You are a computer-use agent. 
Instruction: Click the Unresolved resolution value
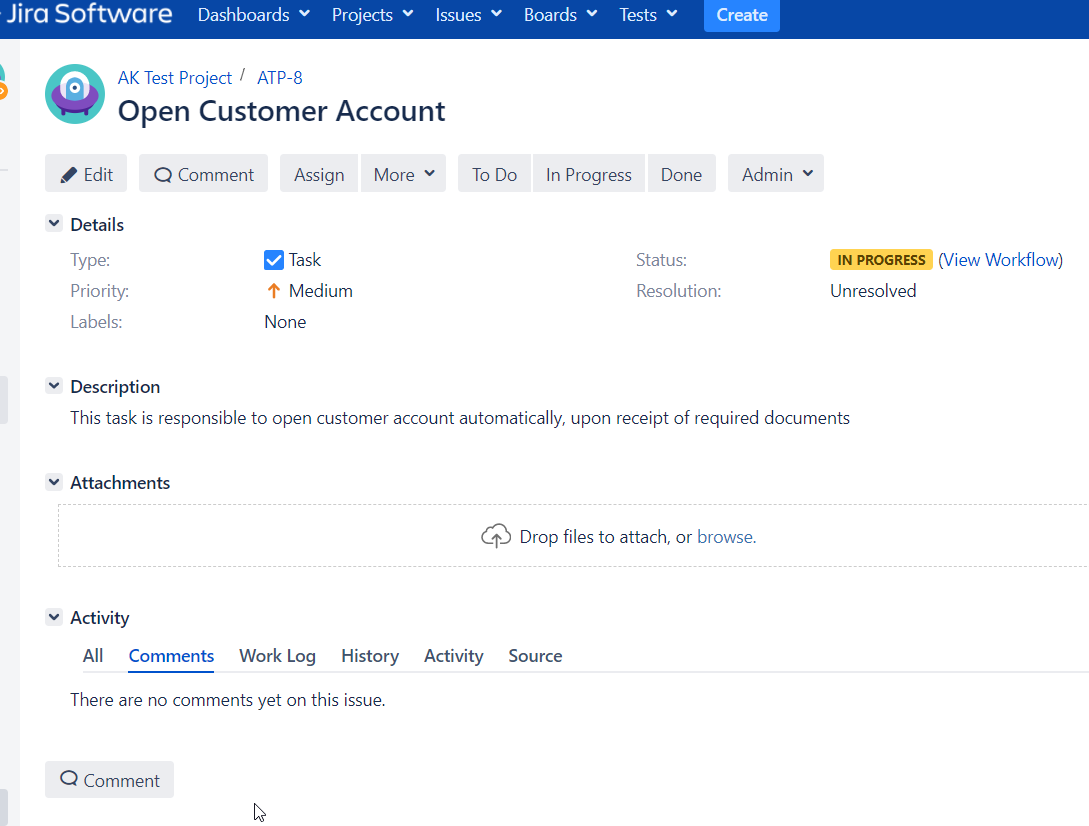pos(873,291)
